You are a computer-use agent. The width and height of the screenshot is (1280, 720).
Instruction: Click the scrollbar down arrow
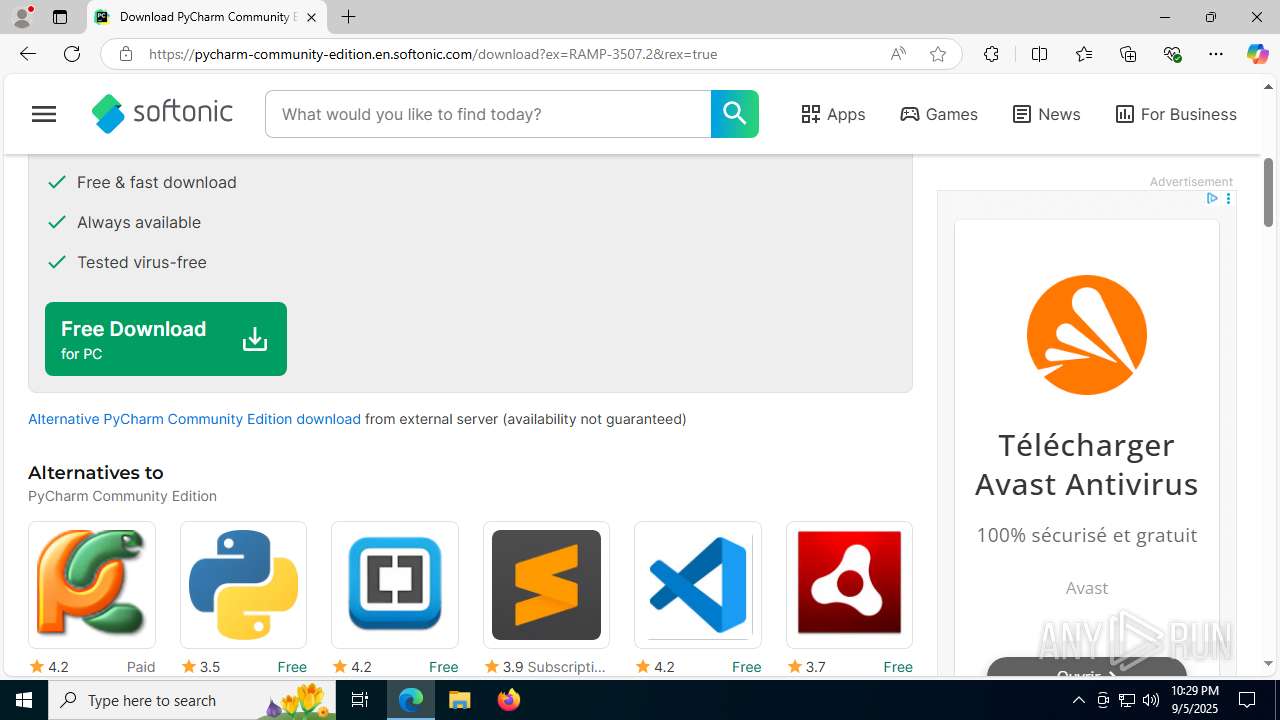tap(1269, 664)
